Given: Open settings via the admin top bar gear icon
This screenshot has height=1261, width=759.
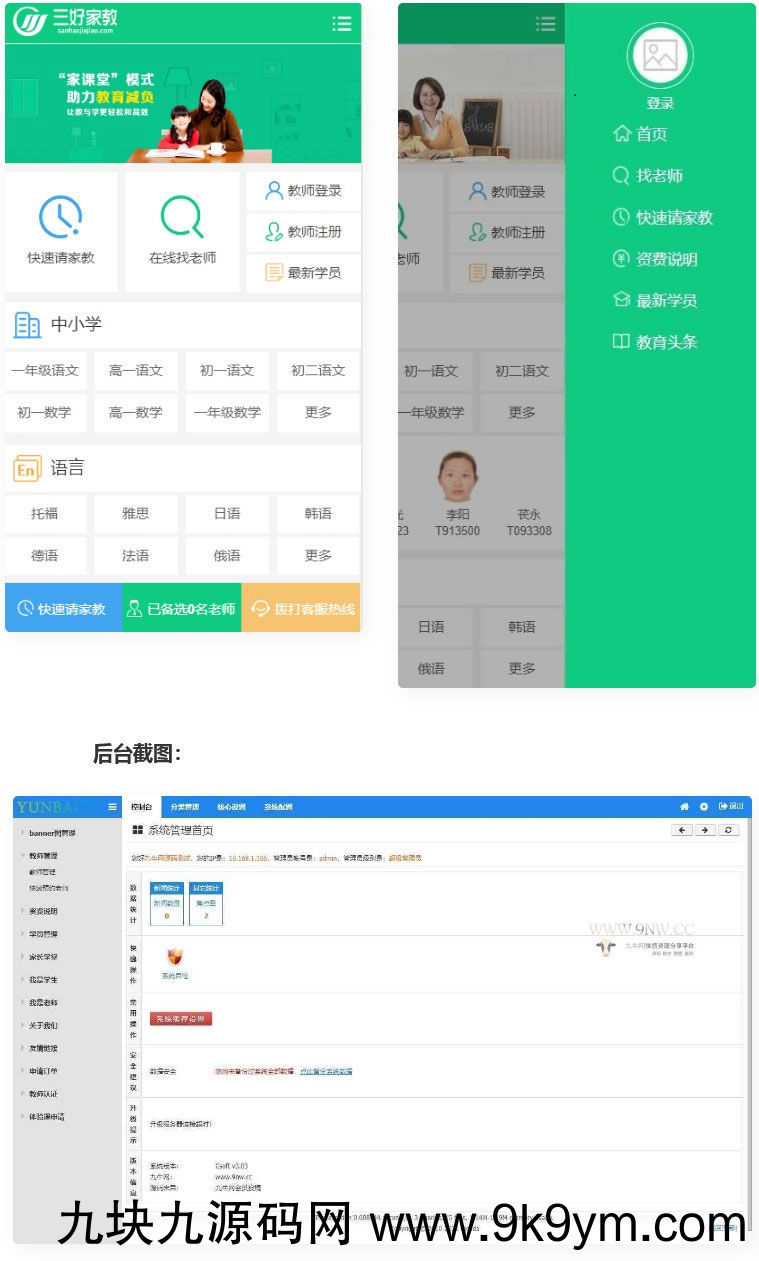Looking at the screenshot, I should coord(703,806).
